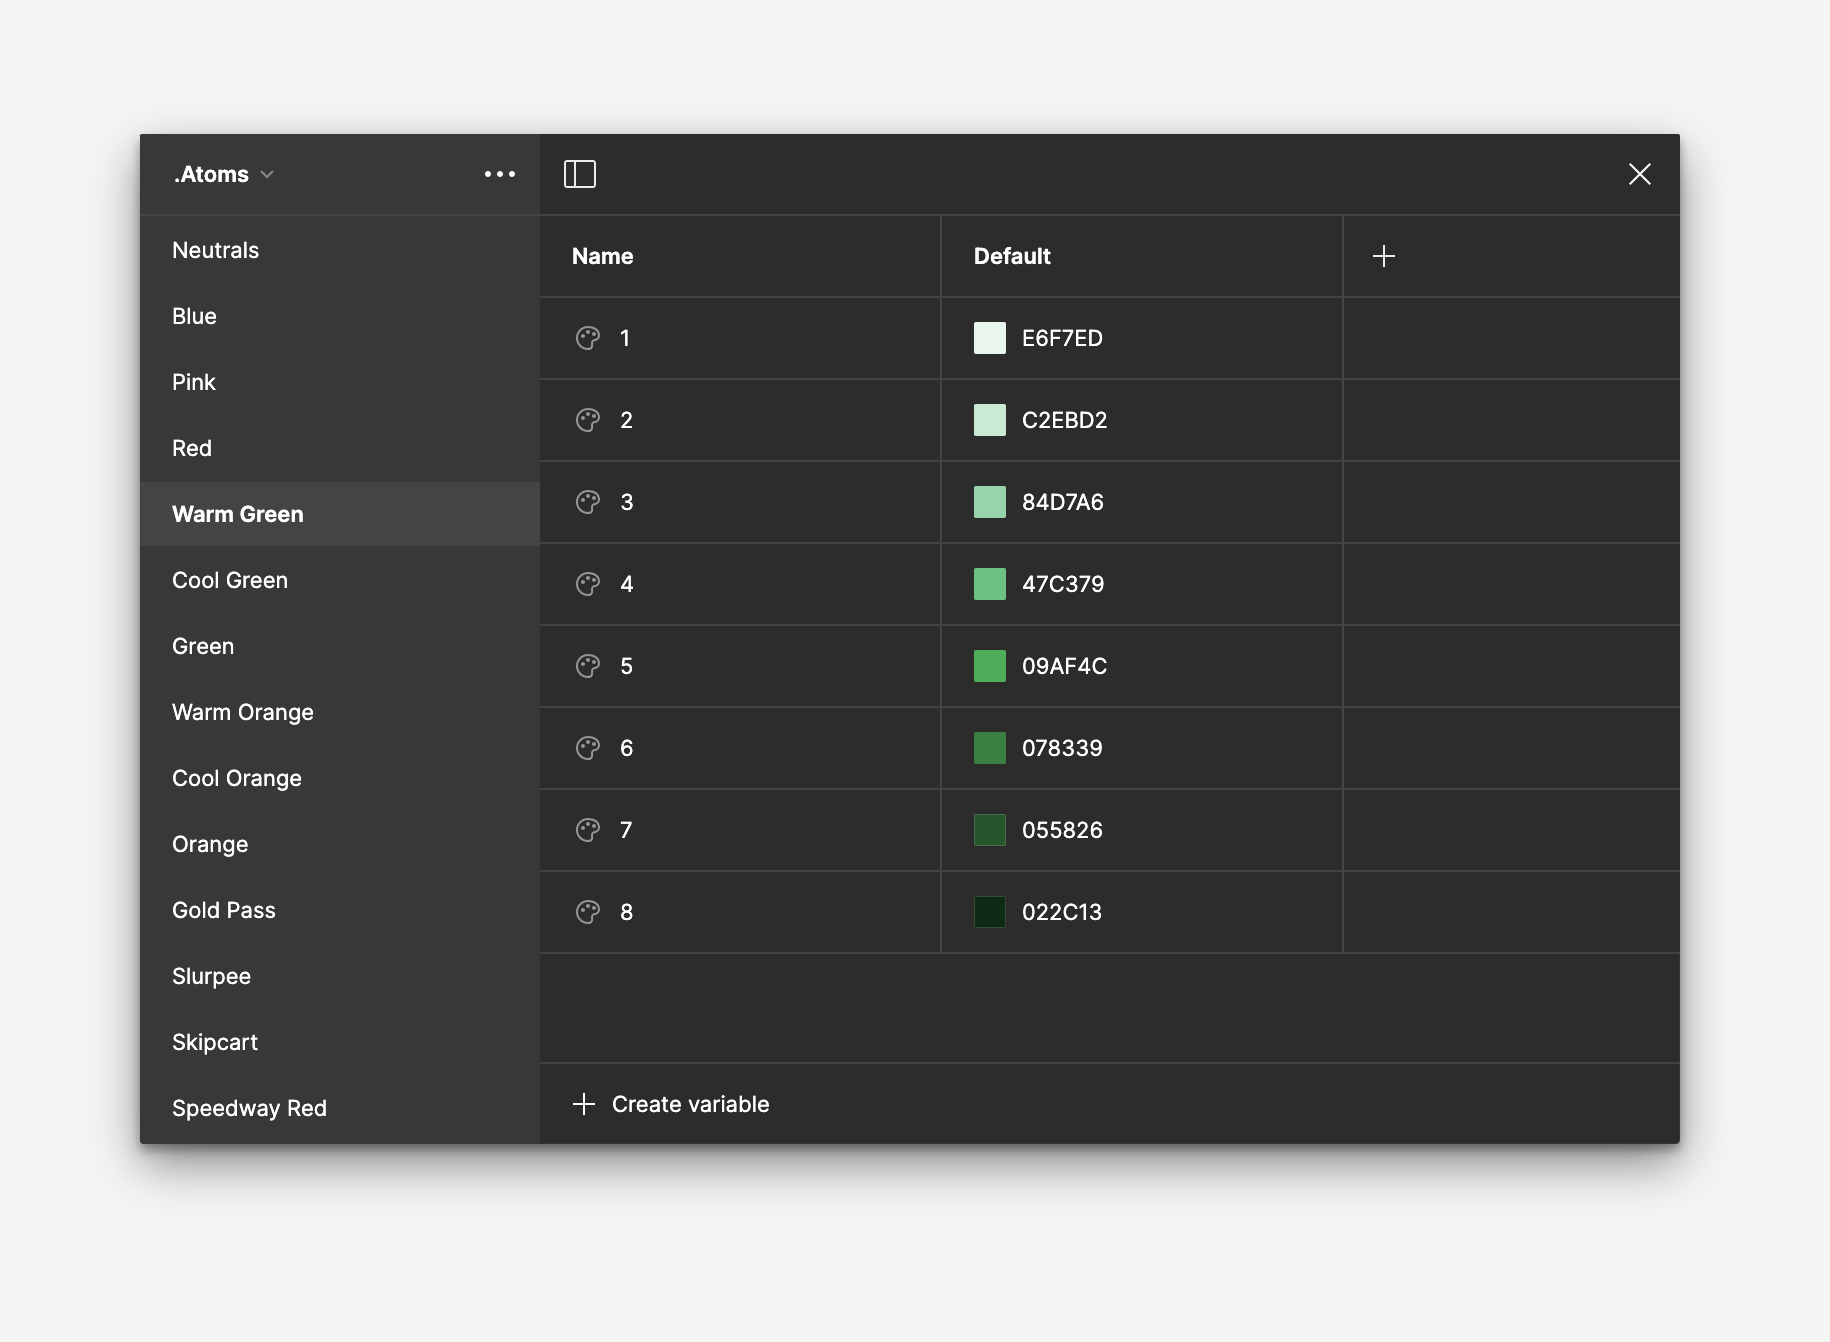Viewport: 1830px width, 1342px height.
Task: Select the Warm Green group
Action: click(340, 514)
